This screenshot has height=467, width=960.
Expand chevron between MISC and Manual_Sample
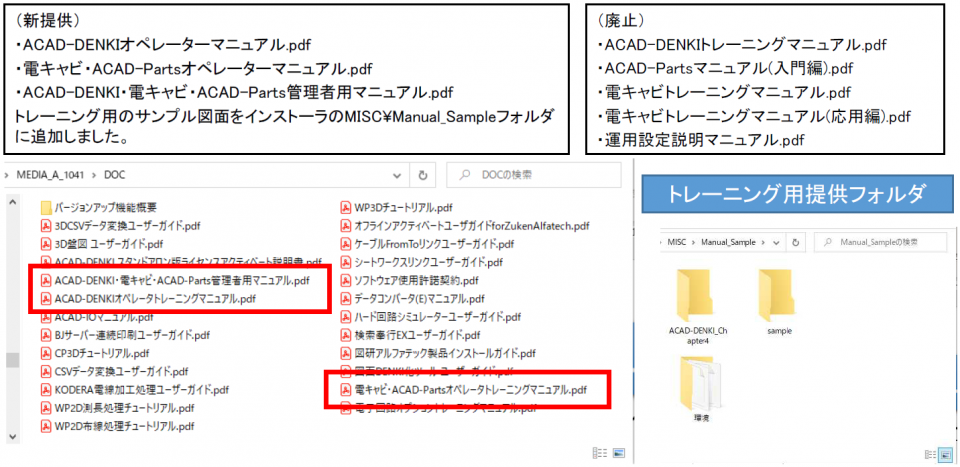coord(695,242)
